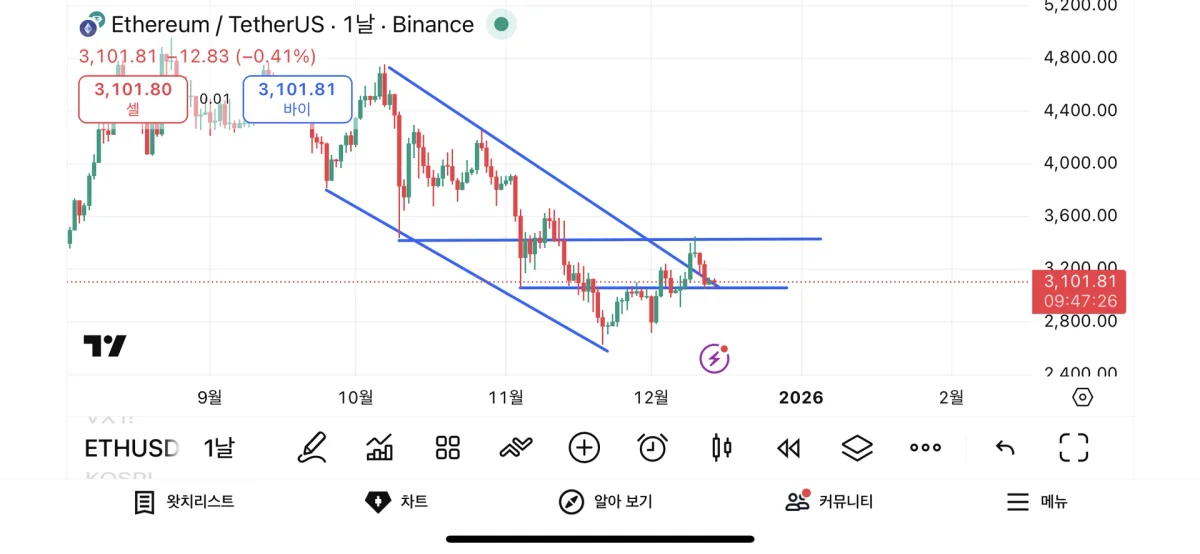The image size is (1200, 554).
Task: Expand the three-dot more options menu
Action: [x=925, y=447]
